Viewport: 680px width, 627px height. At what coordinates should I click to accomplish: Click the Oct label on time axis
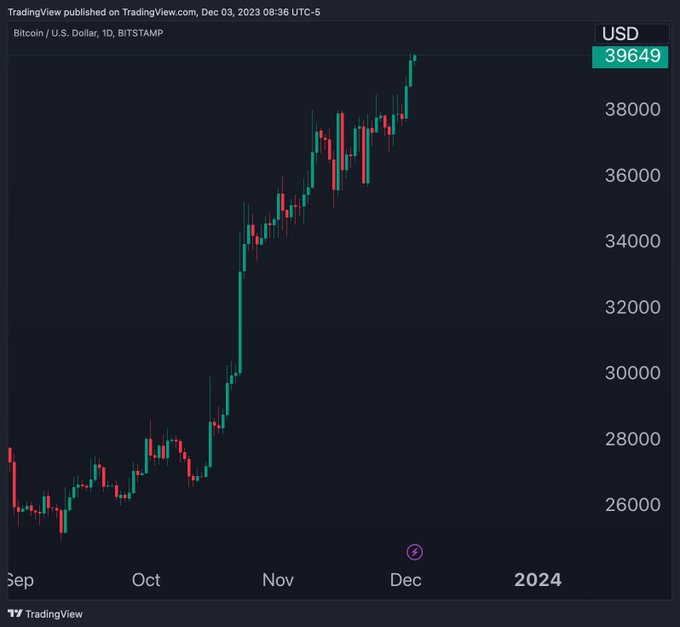146,580
